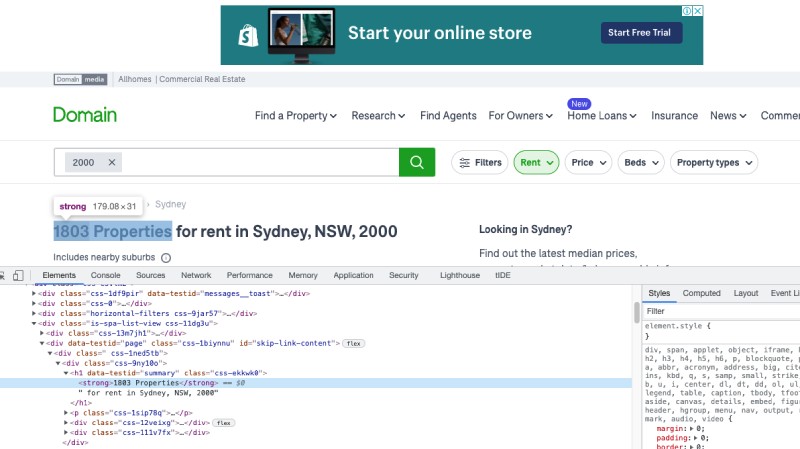Expand the css-111v7fx div node
This screenshot has width=800, height=449.
66,433
